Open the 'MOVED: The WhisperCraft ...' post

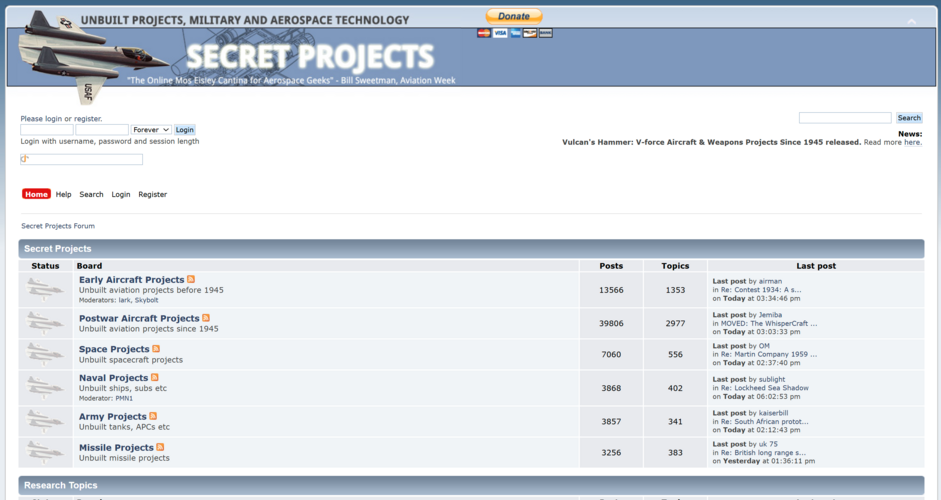pos(769,324)
